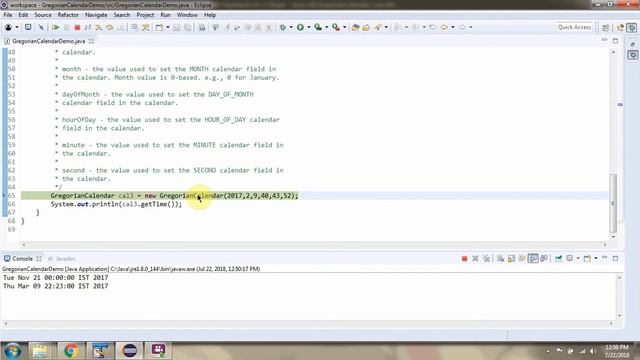This screenshot has width=640, height=360.
Task: Open the Back history dropdown arrow
Action: tap(453, 27)
